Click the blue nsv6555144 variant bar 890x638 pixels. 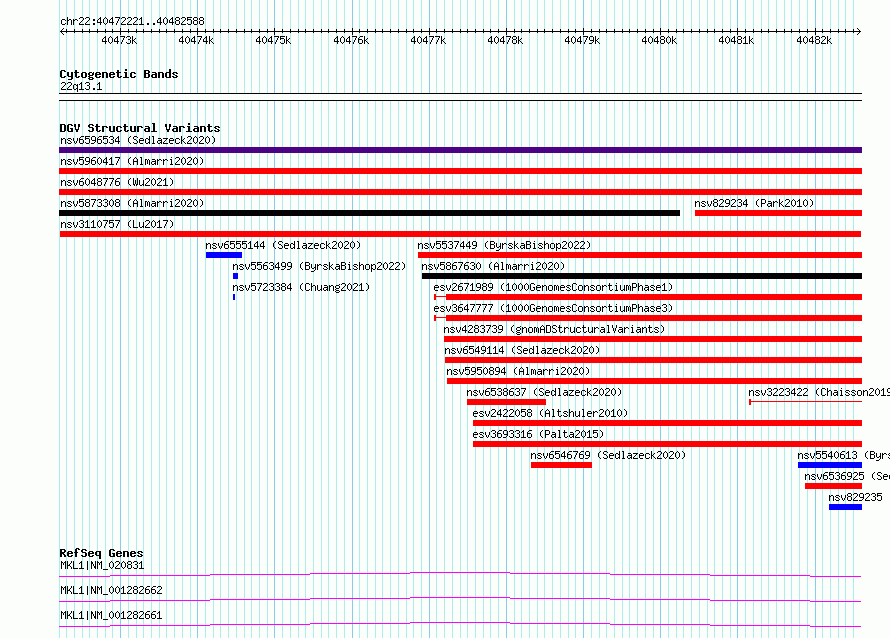pos(224,255)
